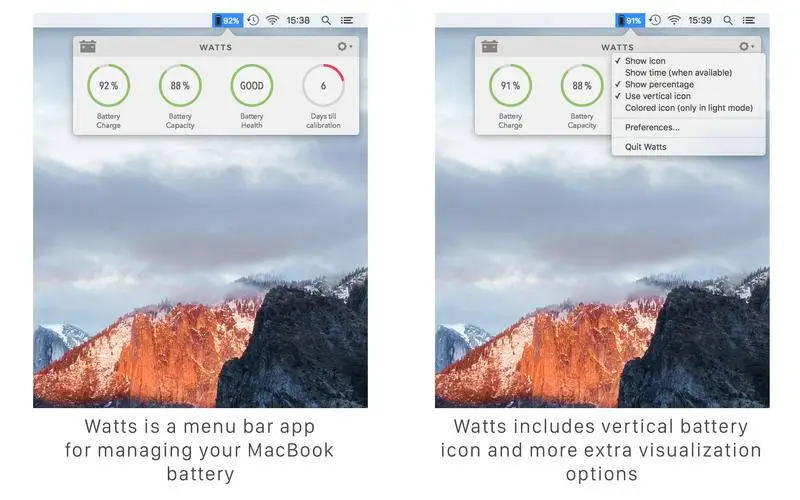The width and height of the screenshot is (800, 500).
Task: Click the 92 % Battery Charge gauge
Action: [x=109, y=86]
